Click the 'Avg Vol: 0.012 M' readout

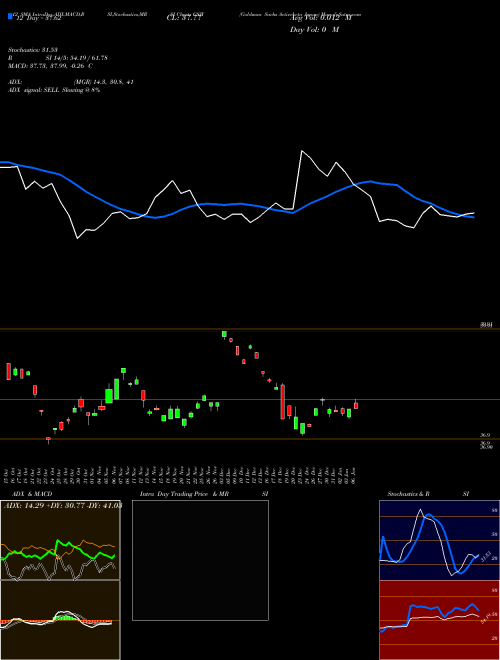pyautogui.click(x=320, y=18)
